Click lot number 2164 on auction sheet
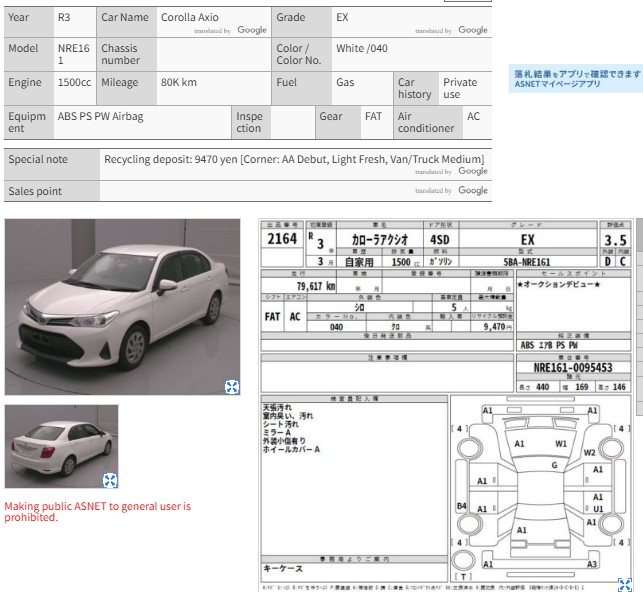Screen dimensions: 643x592 pos(282,239)
